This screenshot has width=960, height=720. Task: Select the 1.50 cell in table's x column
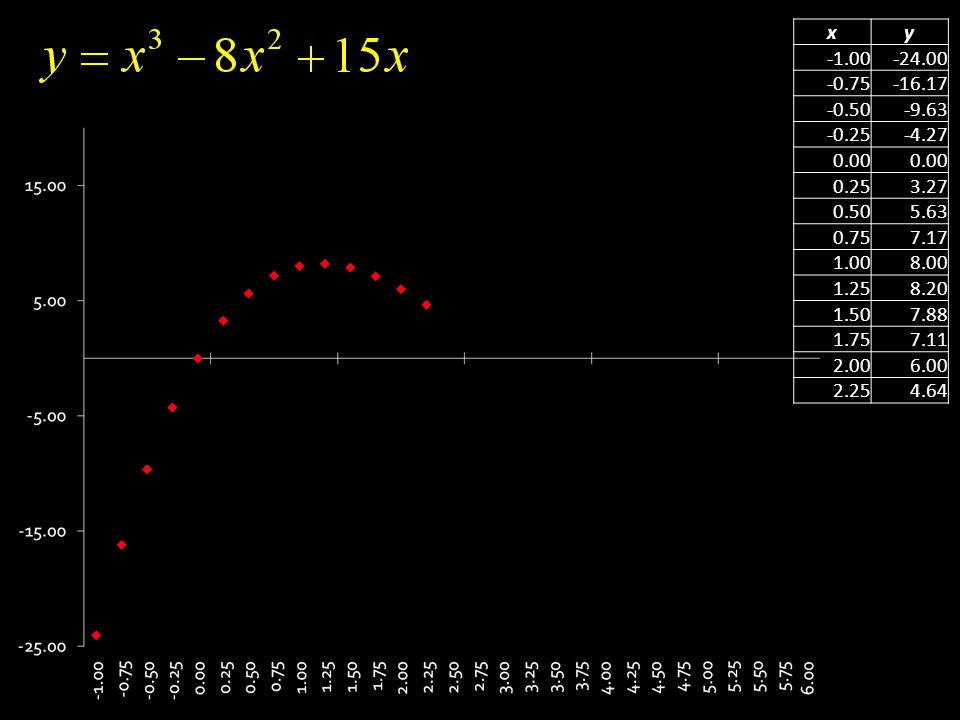click(832, 313)
